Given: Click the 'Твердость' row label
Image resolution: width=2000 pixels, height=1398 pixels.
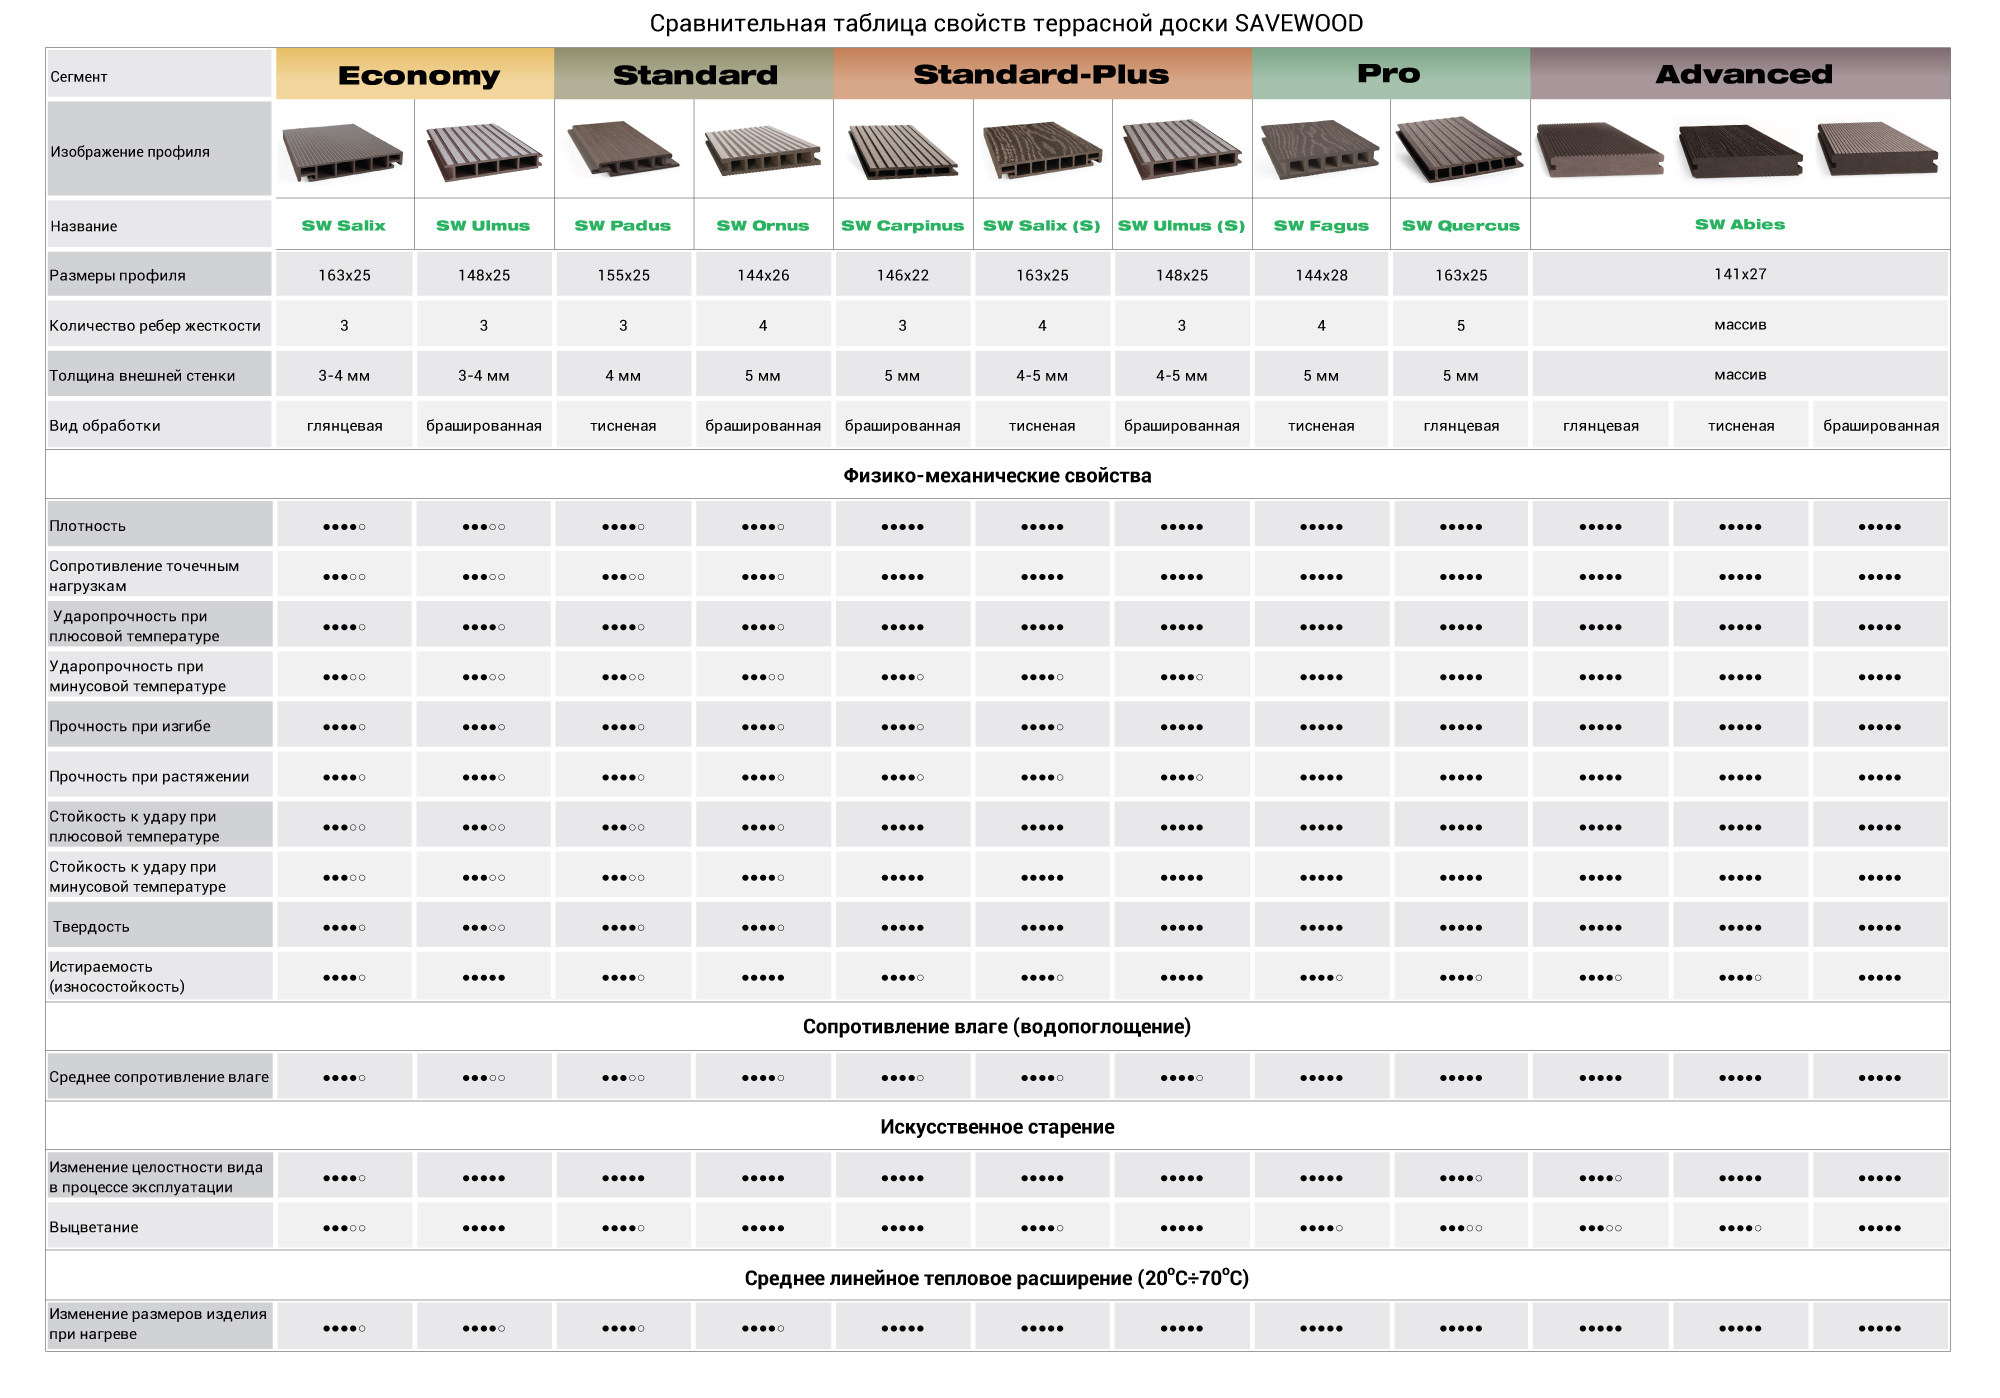Looking at the screenshot, I should (91, 927).
